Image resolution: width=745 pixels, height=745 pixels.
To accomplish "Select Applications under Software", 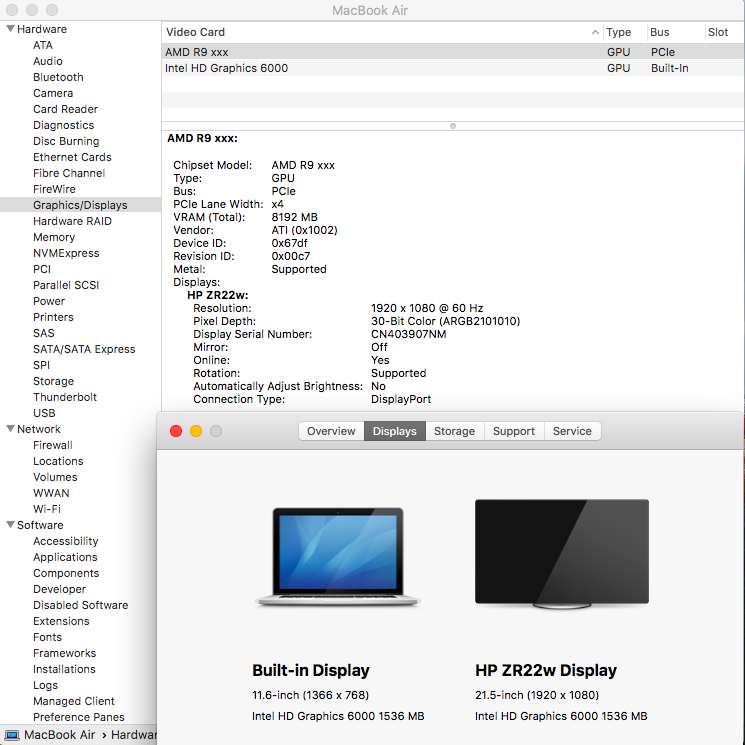I will pyautogui.click(x=65, y=557).
